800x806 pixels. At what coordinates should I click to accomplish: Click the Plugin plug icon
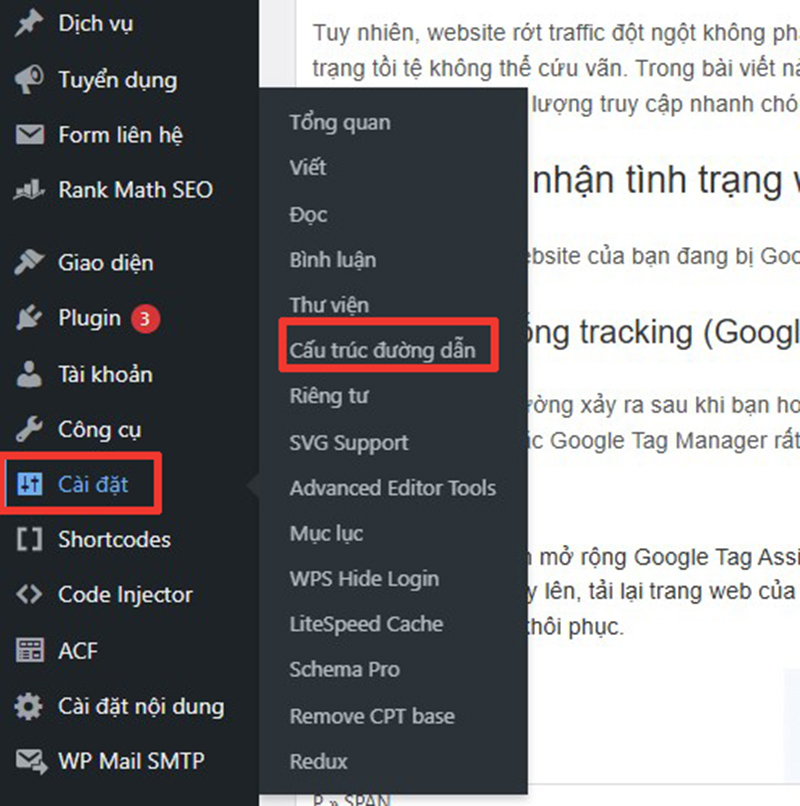tap(29, 318)
